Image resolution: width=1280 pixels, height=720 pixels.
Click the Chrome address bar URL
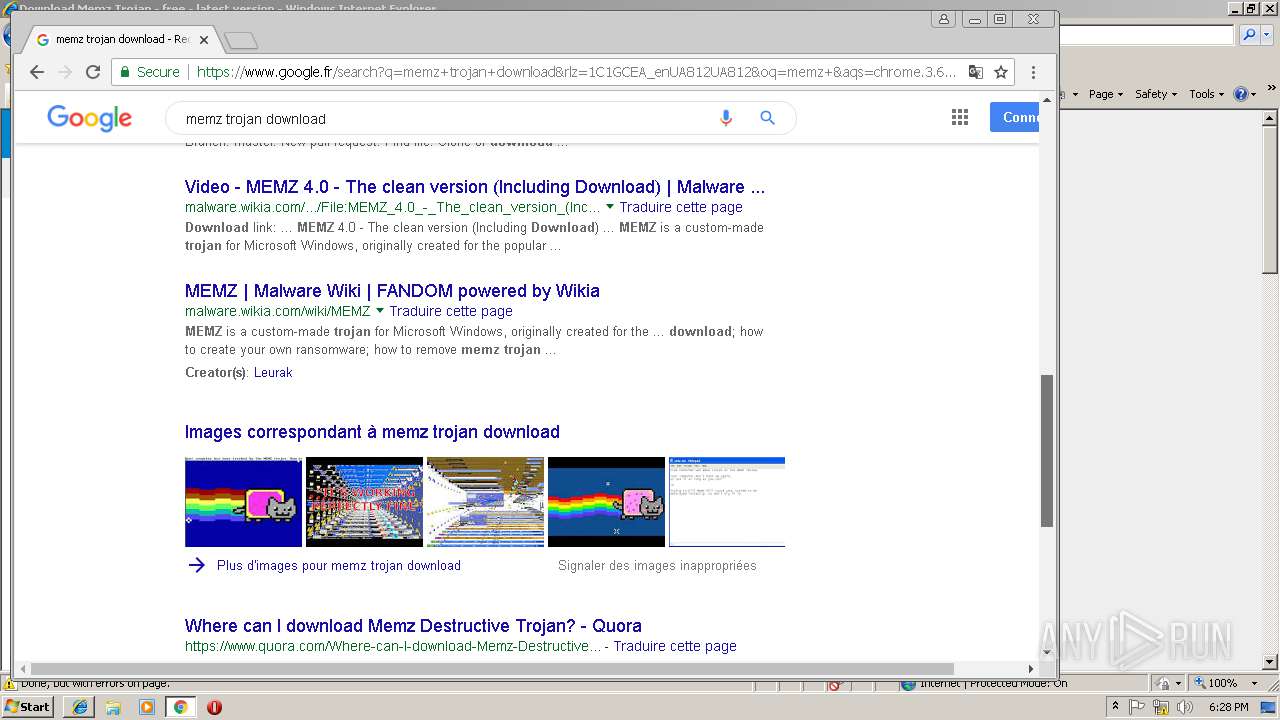click(x=576, y=72)
